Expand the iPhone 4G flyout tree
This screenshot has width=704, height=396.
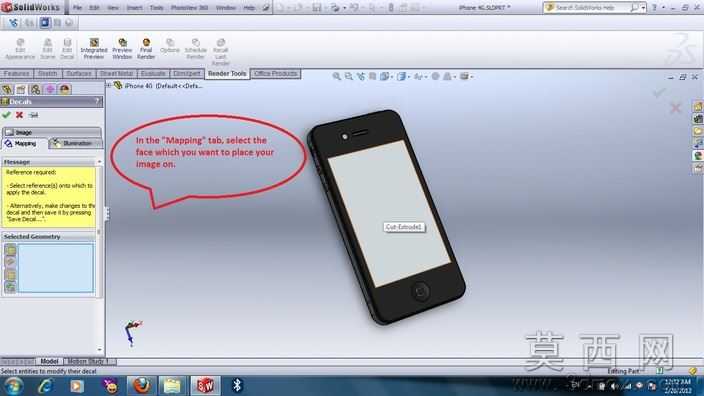[109, 85]
